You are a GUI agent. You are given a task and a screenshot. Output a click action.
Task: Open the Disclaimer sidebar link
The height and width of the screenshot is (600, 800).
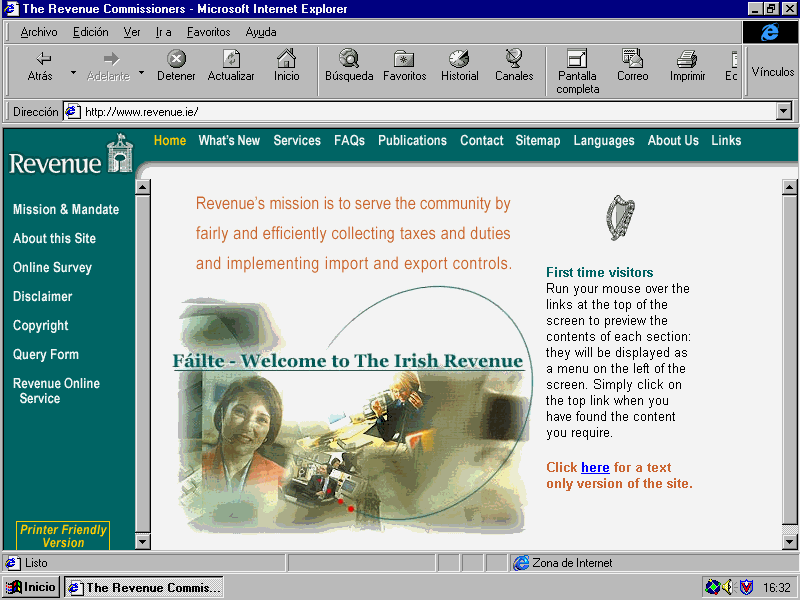click(42, 296)
